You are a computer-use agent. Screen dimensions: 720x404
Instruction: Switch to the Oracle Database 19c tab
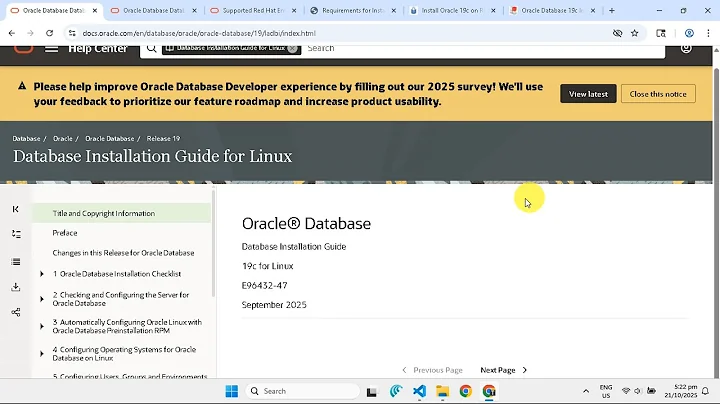[552, 11]
